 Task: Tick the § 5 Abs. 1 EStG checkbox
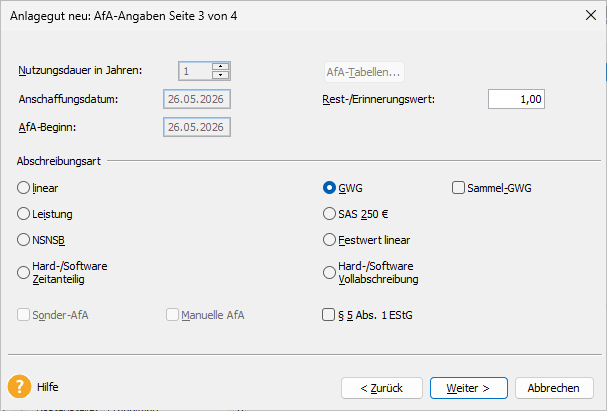click(x=329, y=315)
